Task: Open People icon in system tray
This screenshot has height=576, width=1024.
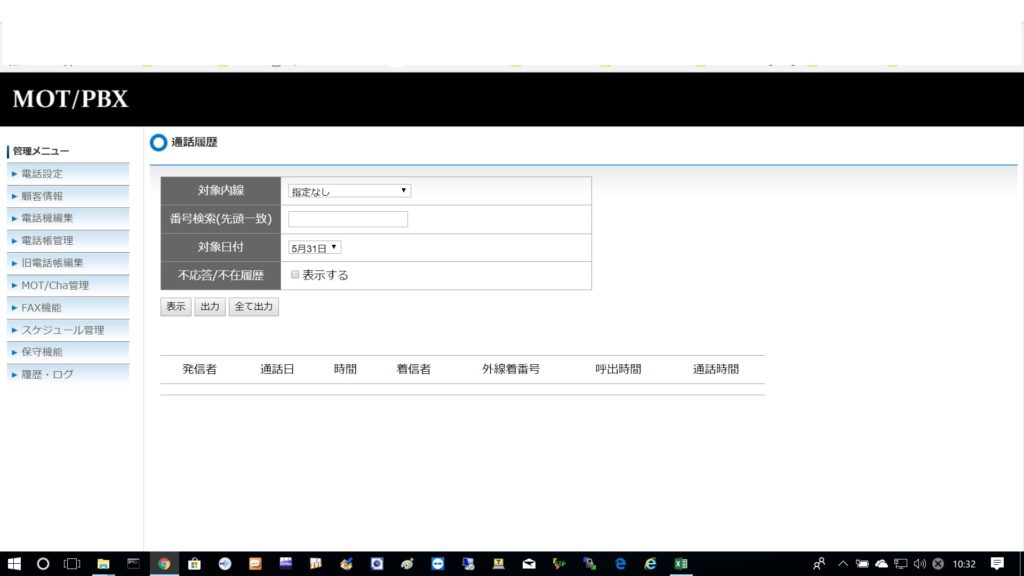Action: pos(819,564)
